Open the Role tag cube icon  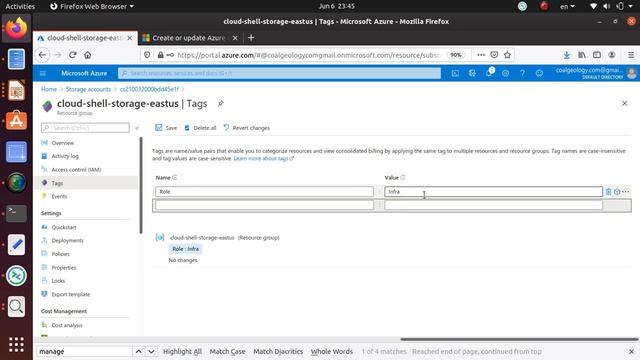[x=617, y=191]
